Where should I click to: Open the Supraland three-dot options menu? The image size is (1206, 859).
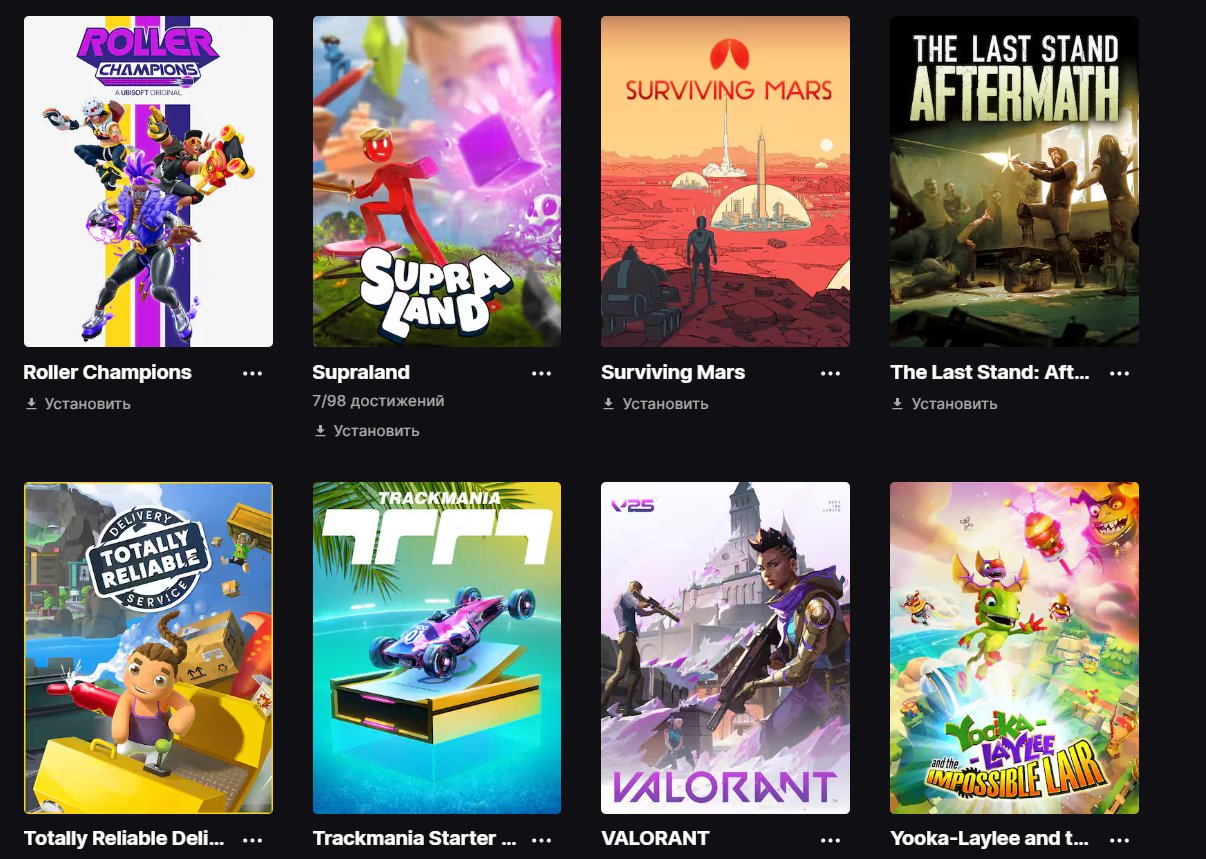coord(541,373)
